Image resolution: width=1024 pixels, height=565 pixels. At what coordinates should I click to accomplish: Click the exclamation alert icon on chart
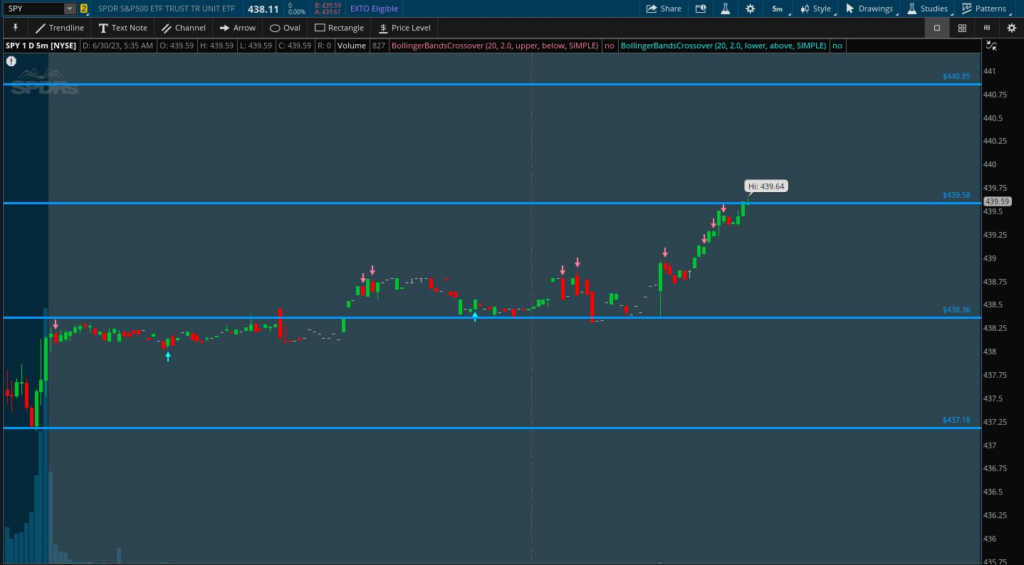tap(11, 61)
